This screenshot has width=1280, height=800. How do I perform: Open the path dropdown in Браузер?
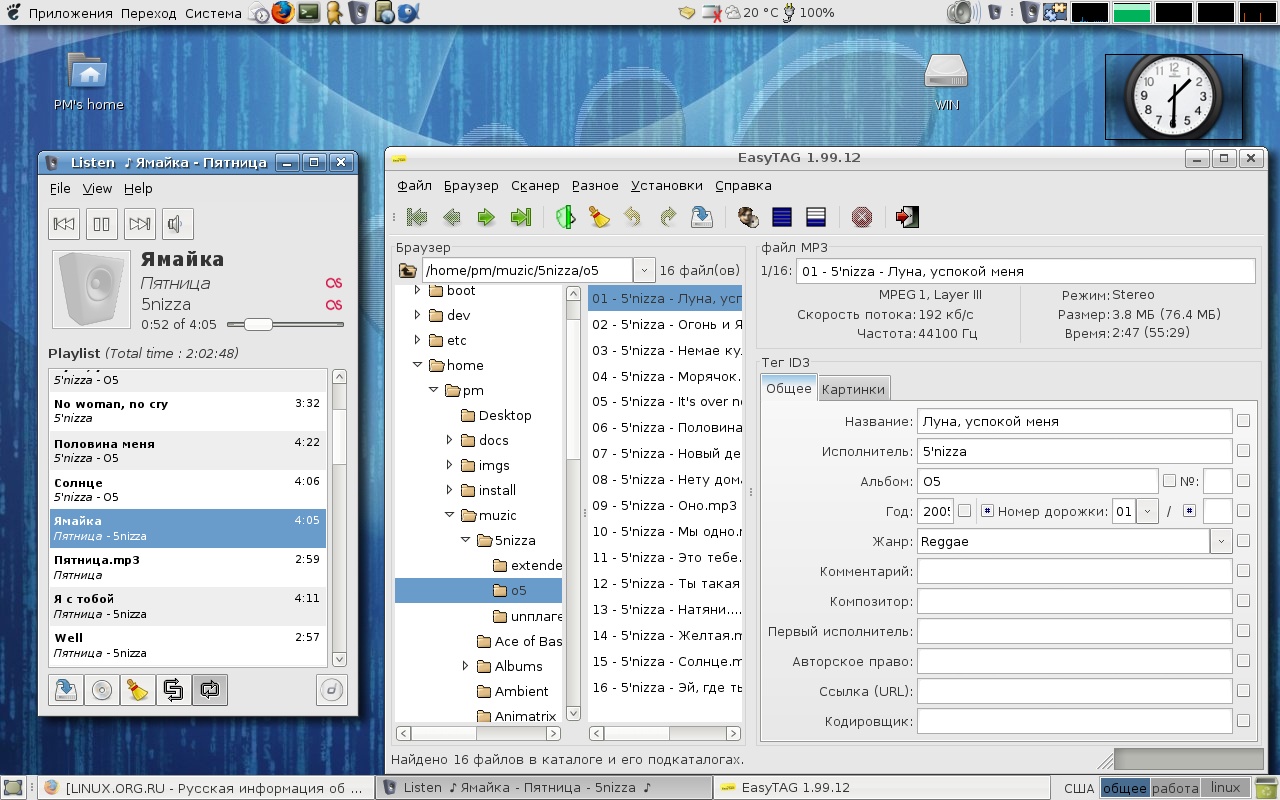[643, 270]
